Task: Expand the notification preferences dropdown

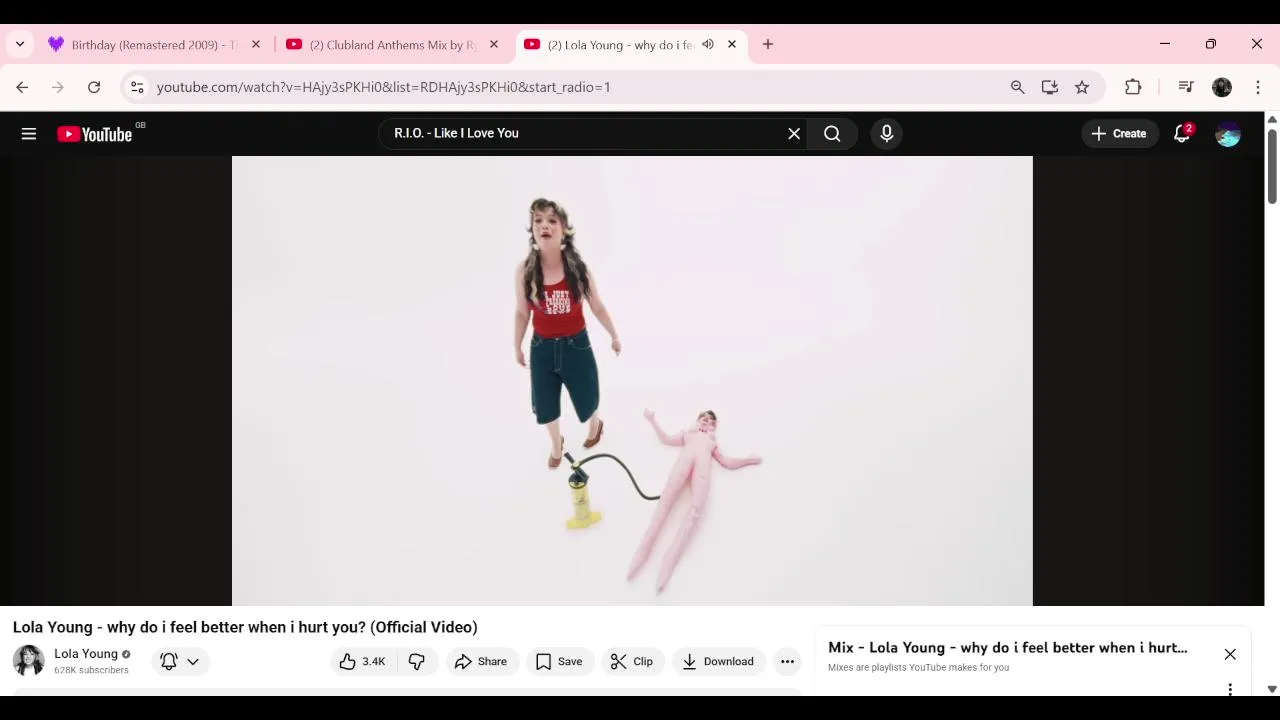Action: [x=180, y=662]
